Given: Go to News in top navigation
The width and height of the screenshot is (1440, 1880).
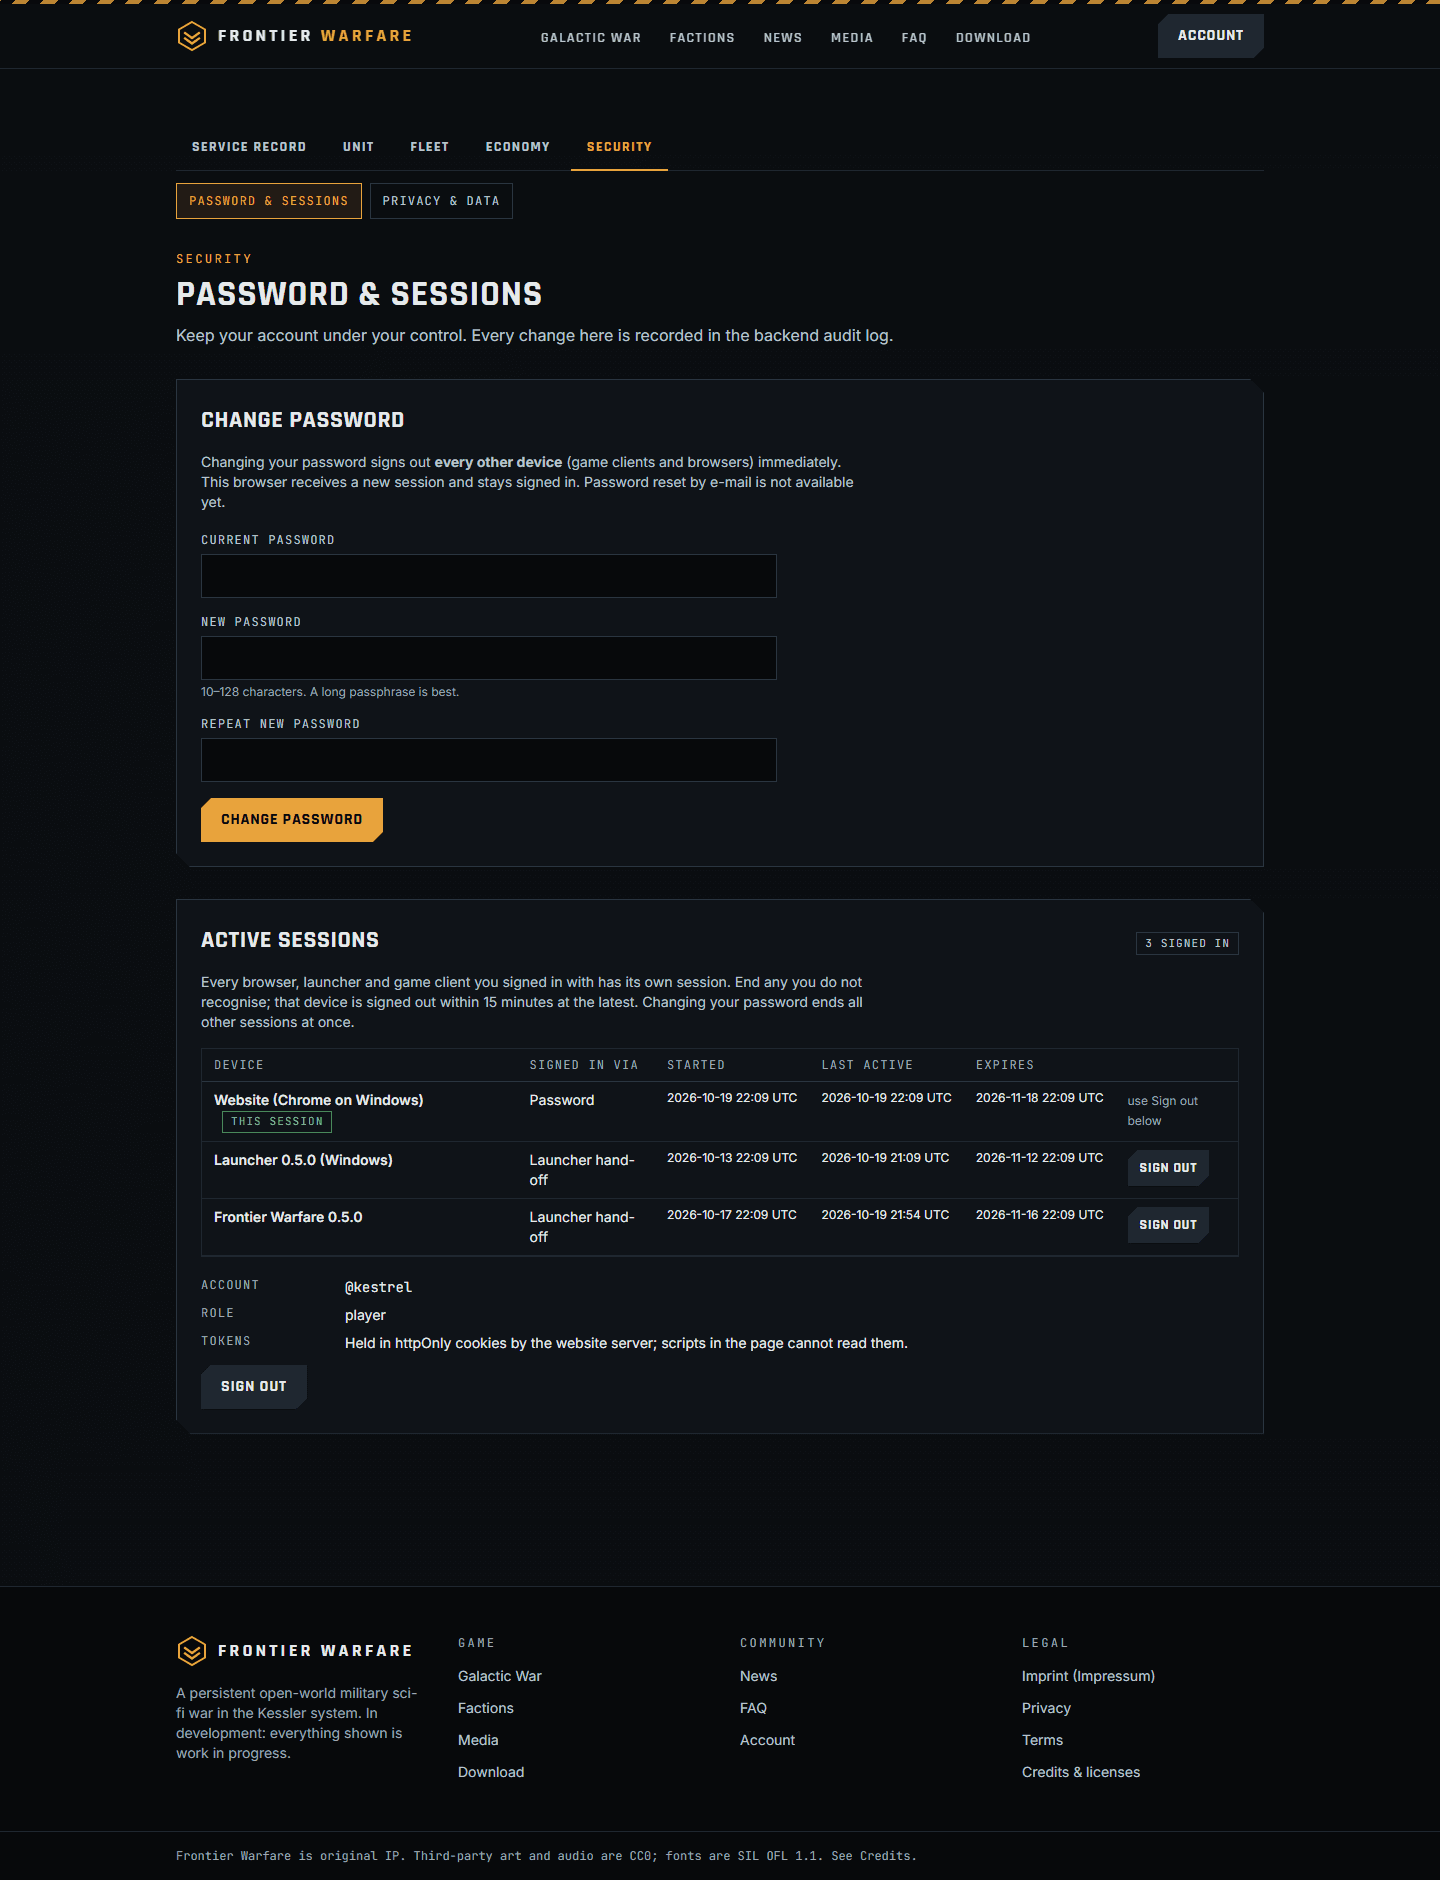Looking at the screenshot, I should tap(783, 38).
